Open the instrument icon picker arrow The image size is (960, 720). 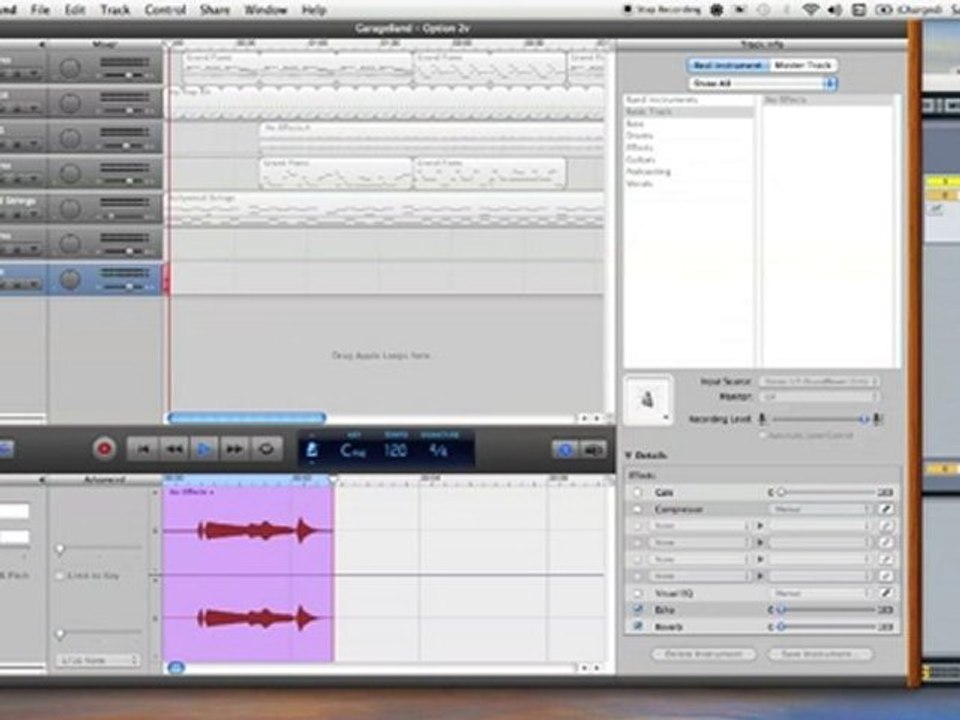[x=666, y=418]
